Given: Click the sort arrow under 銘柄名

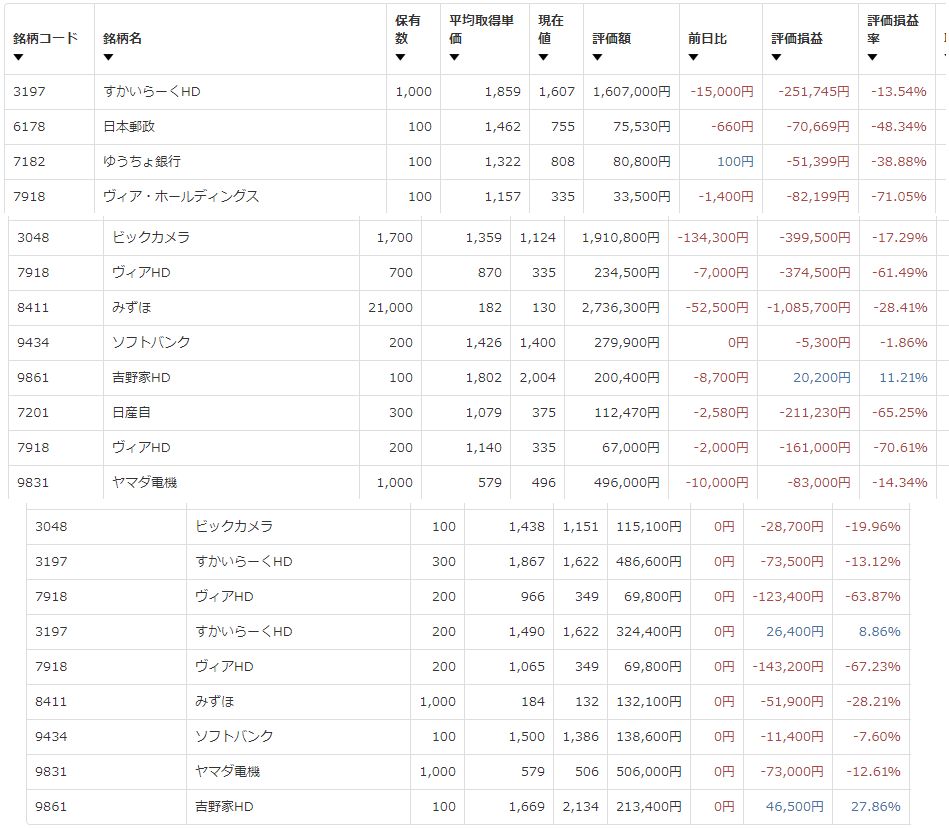Looking at the screenshot, I should (108, 57).
